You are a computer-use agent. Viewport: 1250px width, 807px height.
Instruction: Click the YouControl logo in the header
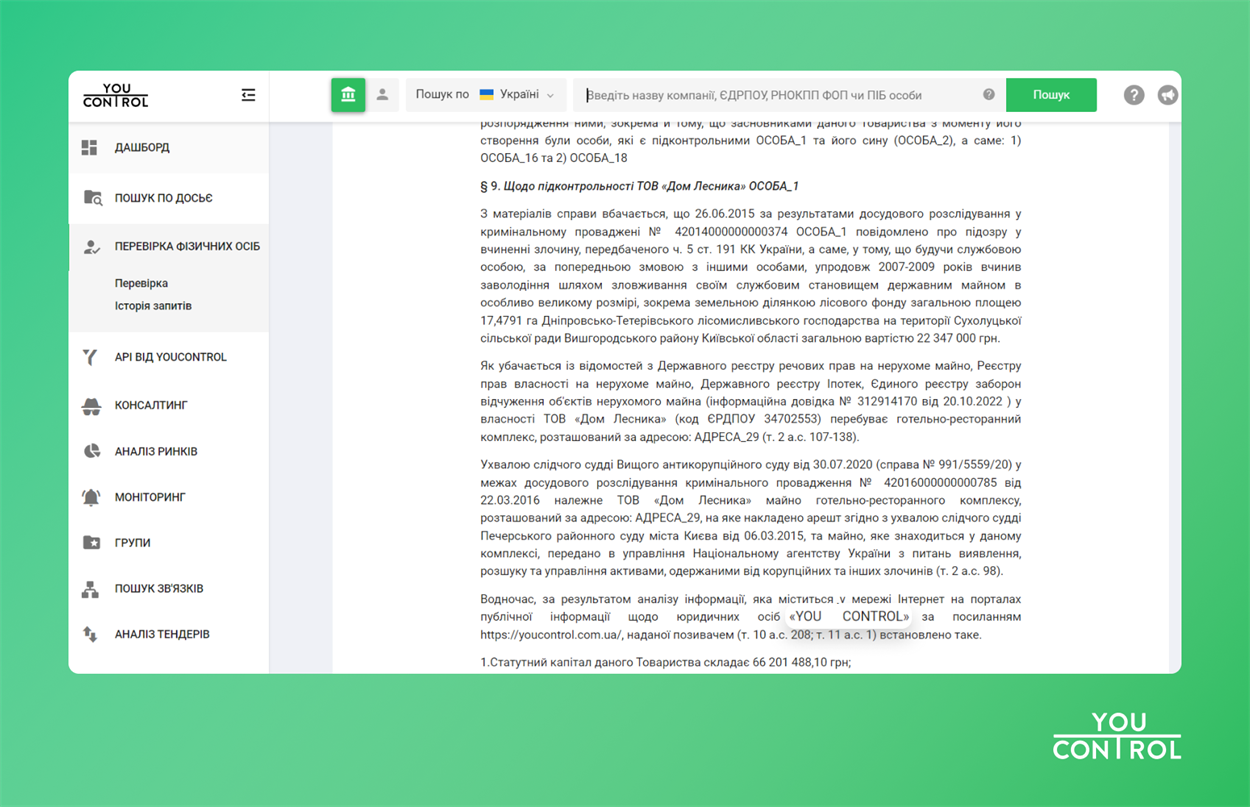coord(115,95)
